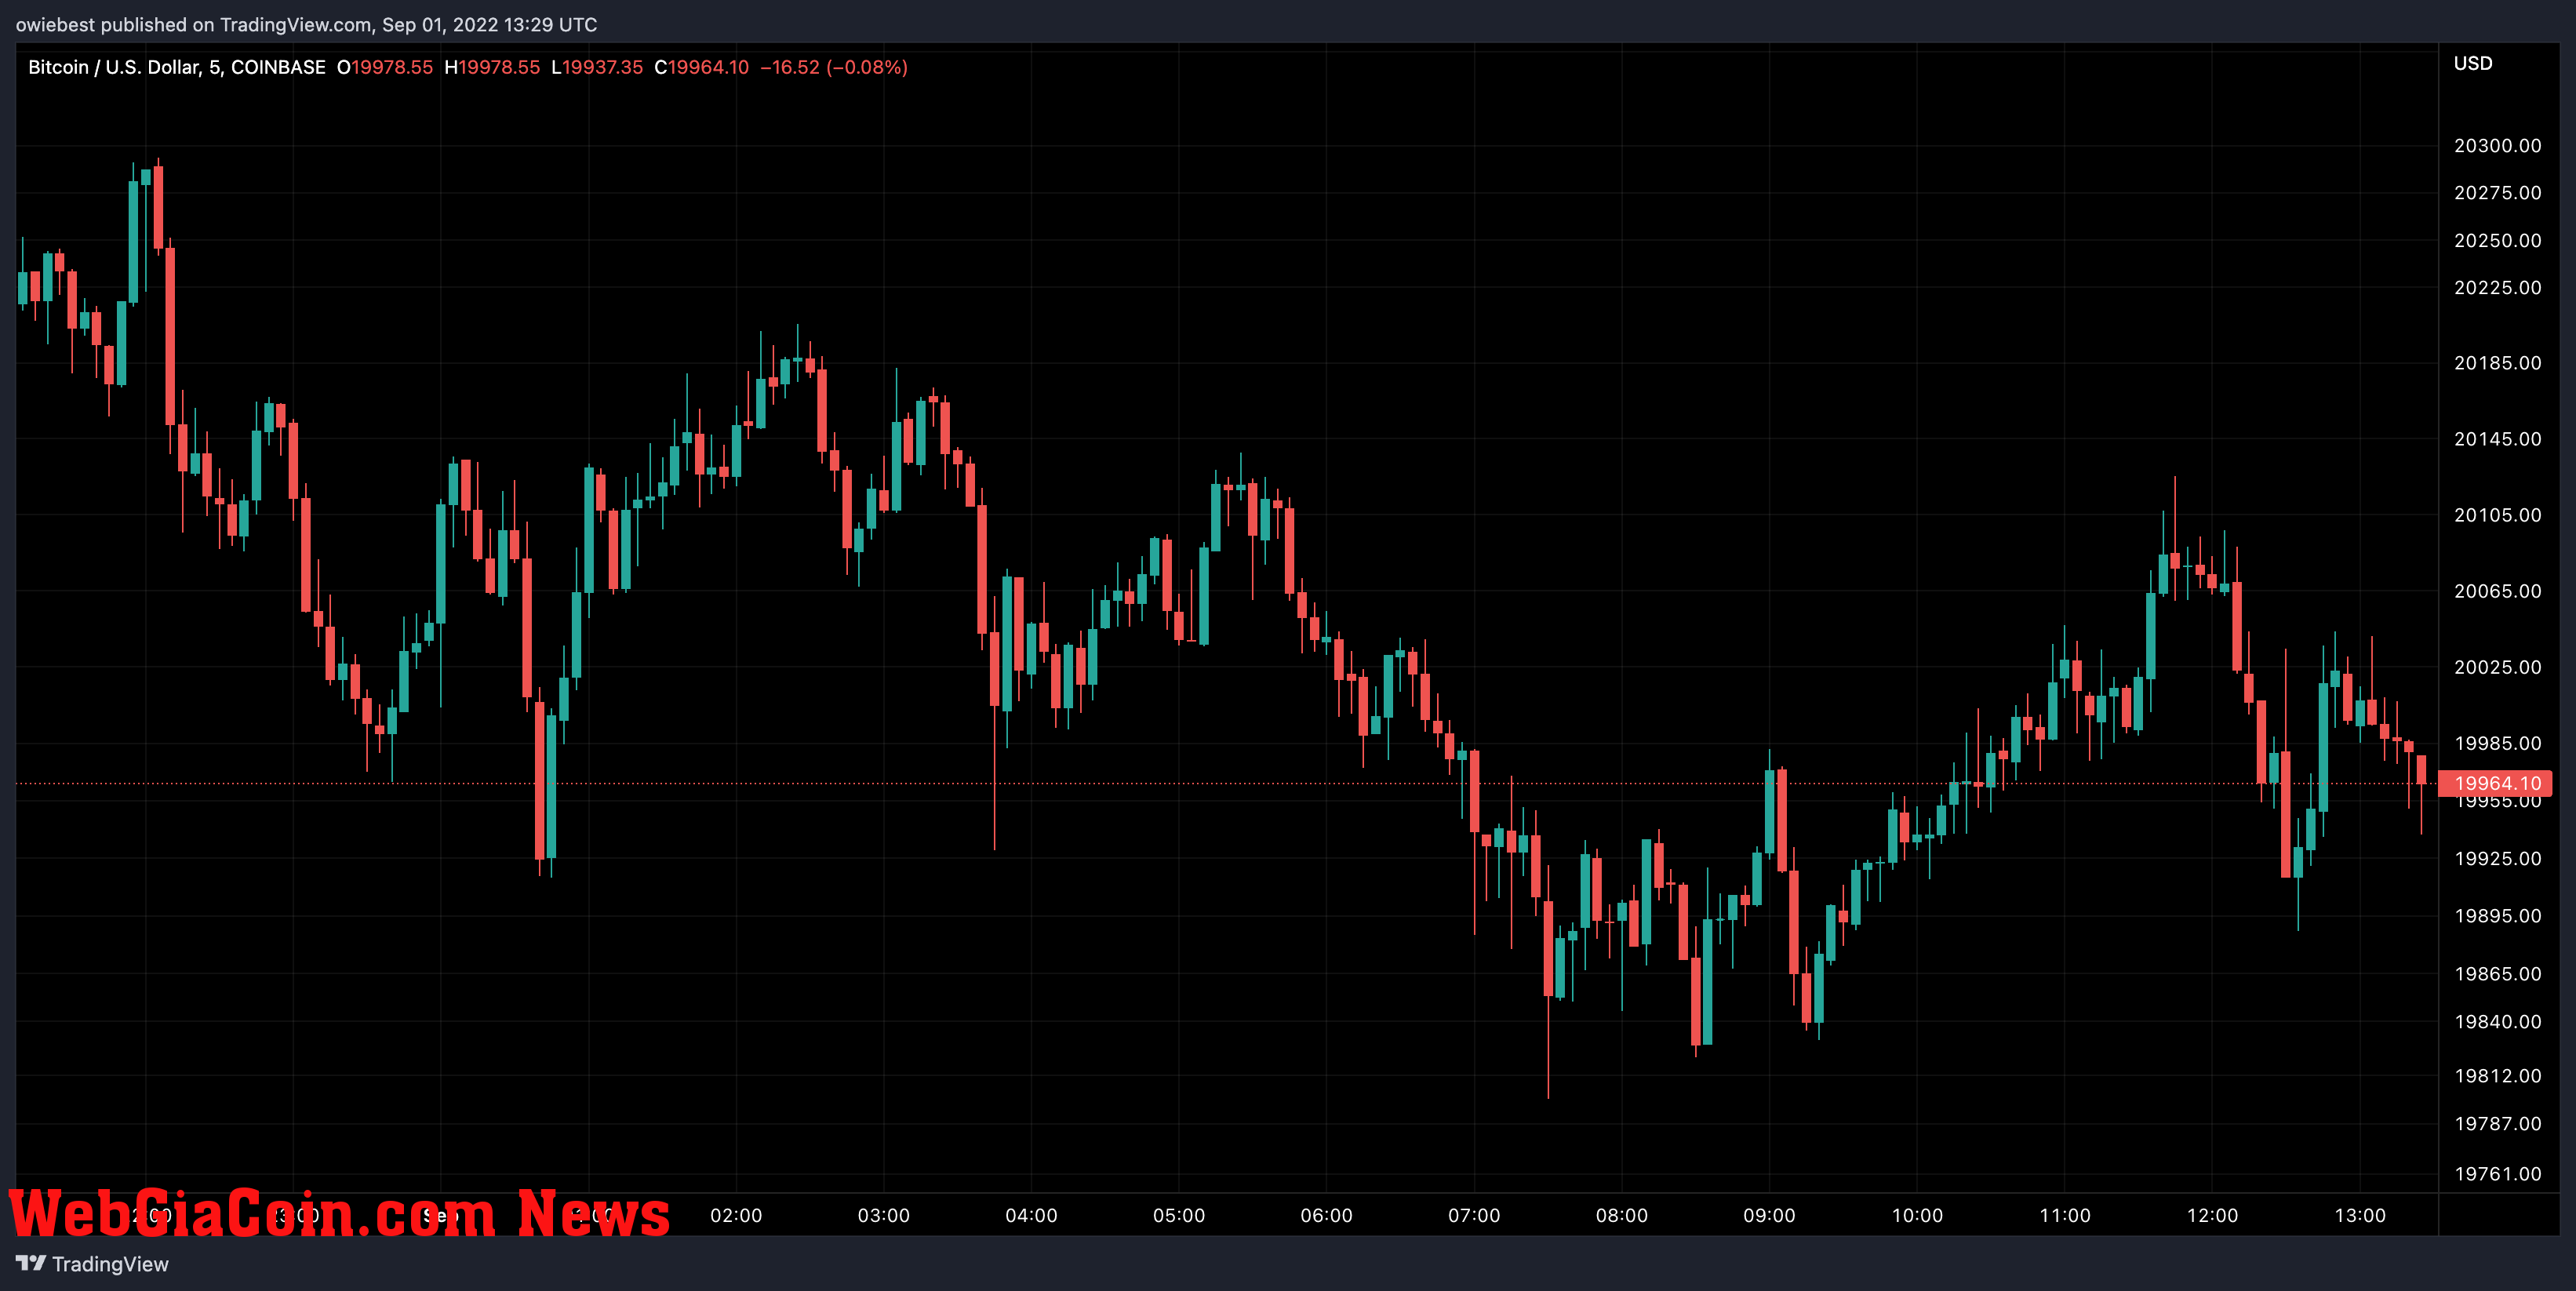Click the 13:00 time axis label

click(2360, 1216)
